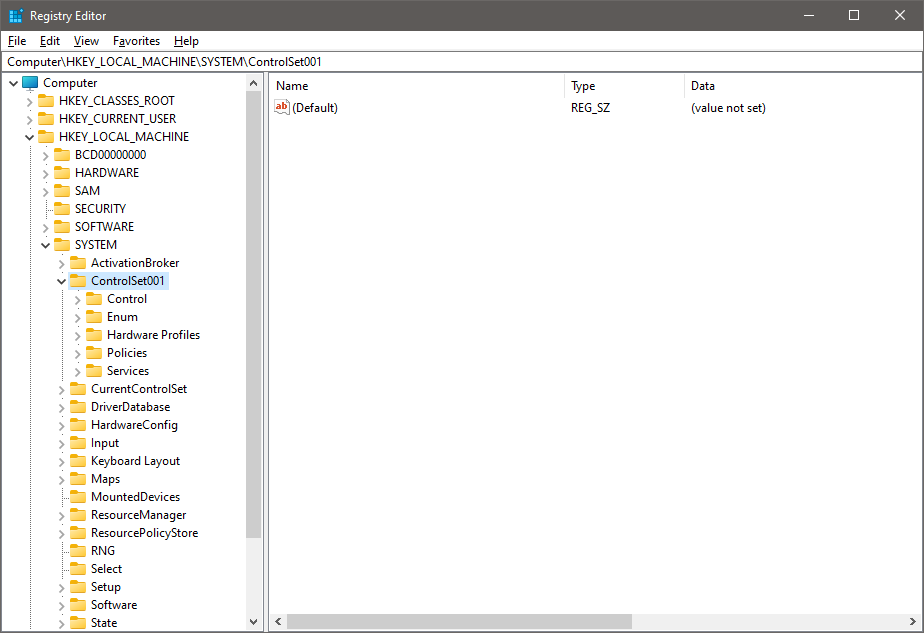Expand the Services subkey
This screenshot has width=924, height=633.
point(77,372)
